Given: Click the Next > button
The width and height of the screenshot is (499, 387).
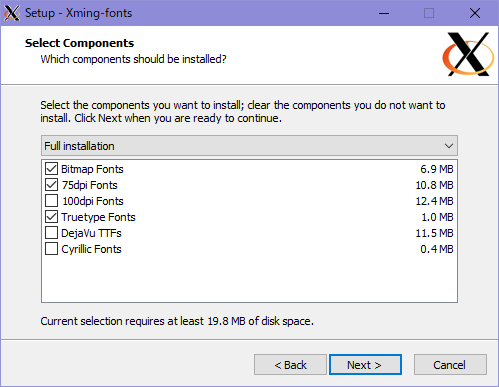Looking at the screenshot, I should (x=365, y=365).
